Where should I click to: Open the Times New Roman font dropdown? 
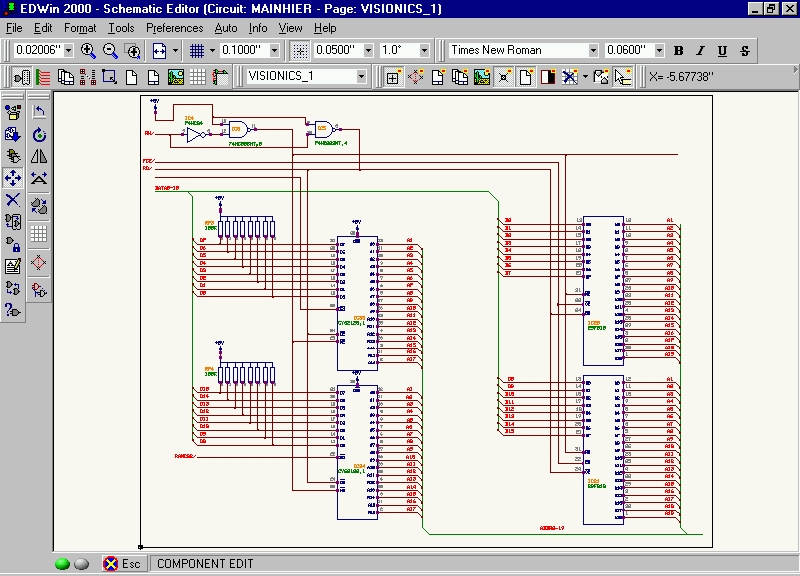(x=593, y=50)
